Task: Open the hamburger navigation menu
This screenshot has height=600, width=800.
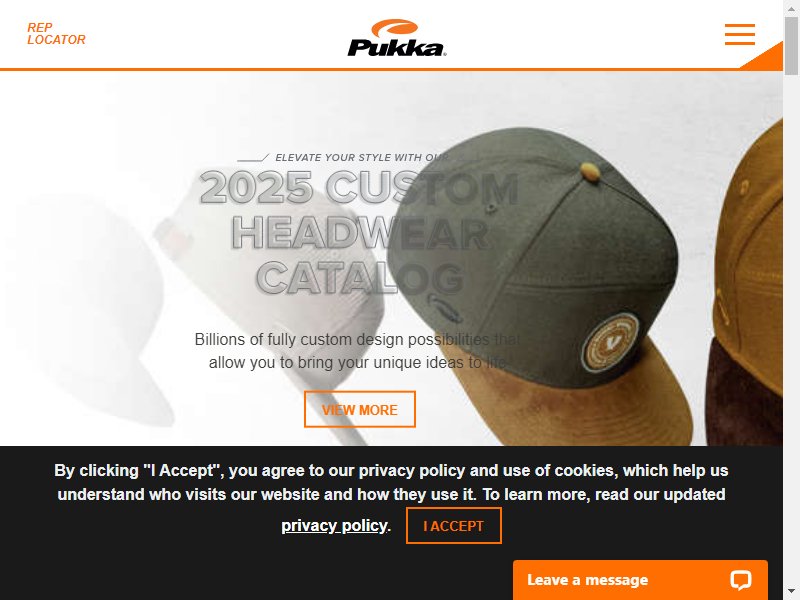Action: 739,34
